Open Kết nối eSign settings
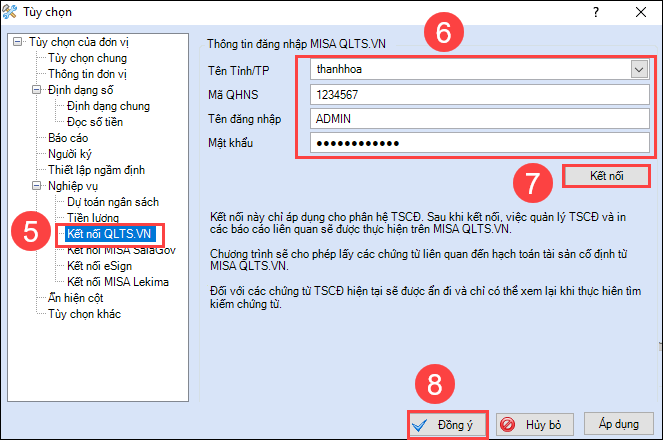This screenshot has height=440, width=663. click(x=99, y=266)
